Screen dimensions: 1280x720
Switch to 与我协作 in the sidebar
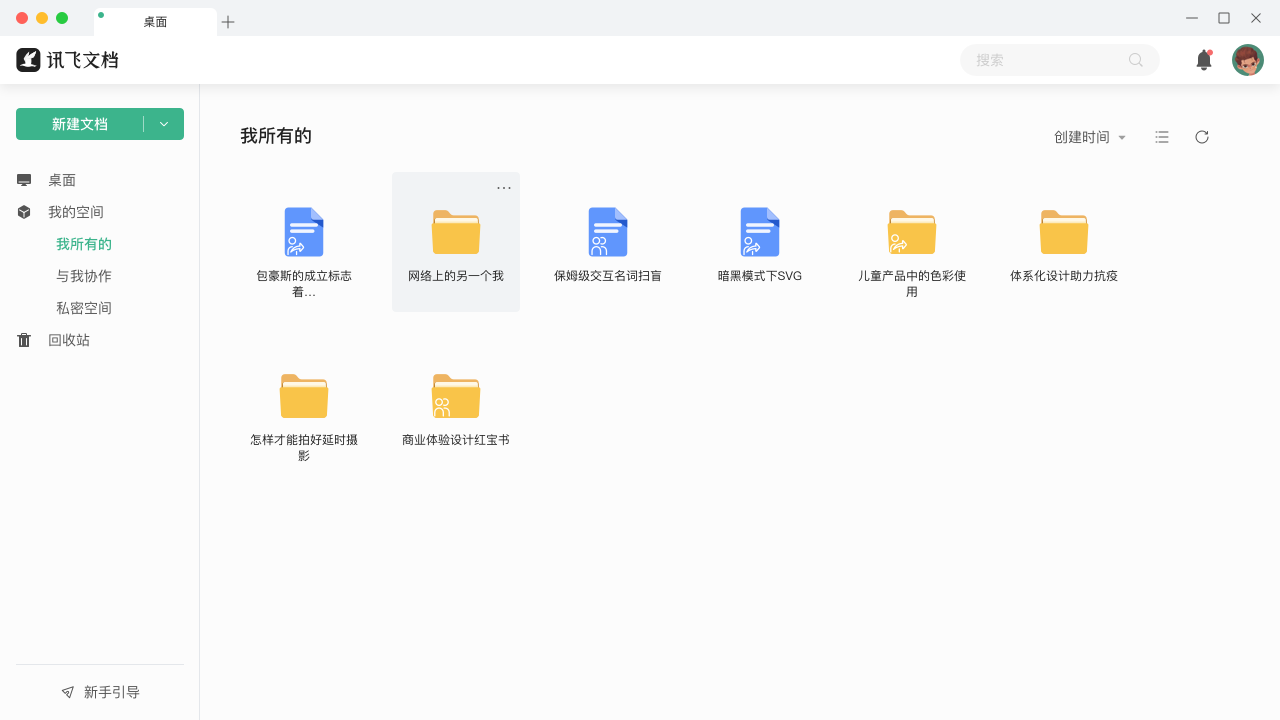(84, 275)
